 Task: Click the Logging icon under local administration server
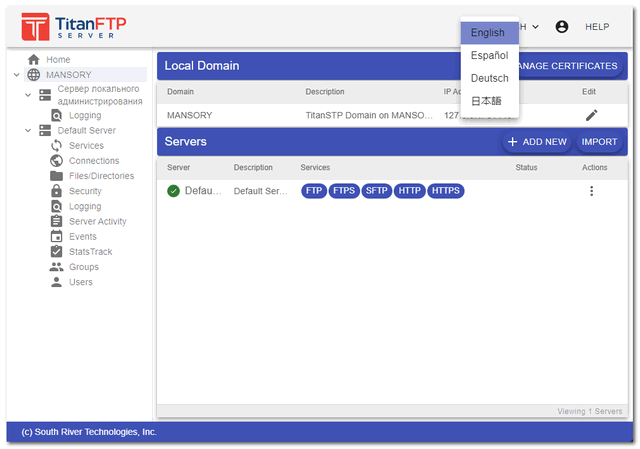point(56,116)
